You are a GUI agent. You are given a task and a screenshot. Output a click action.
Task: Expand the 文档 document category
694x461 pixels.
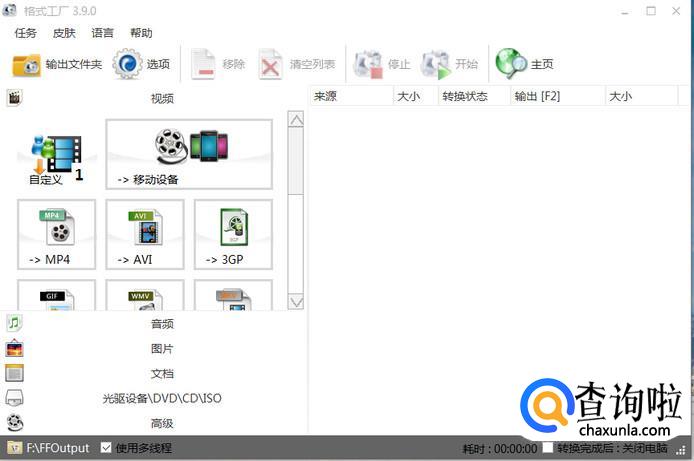[162, 374]
